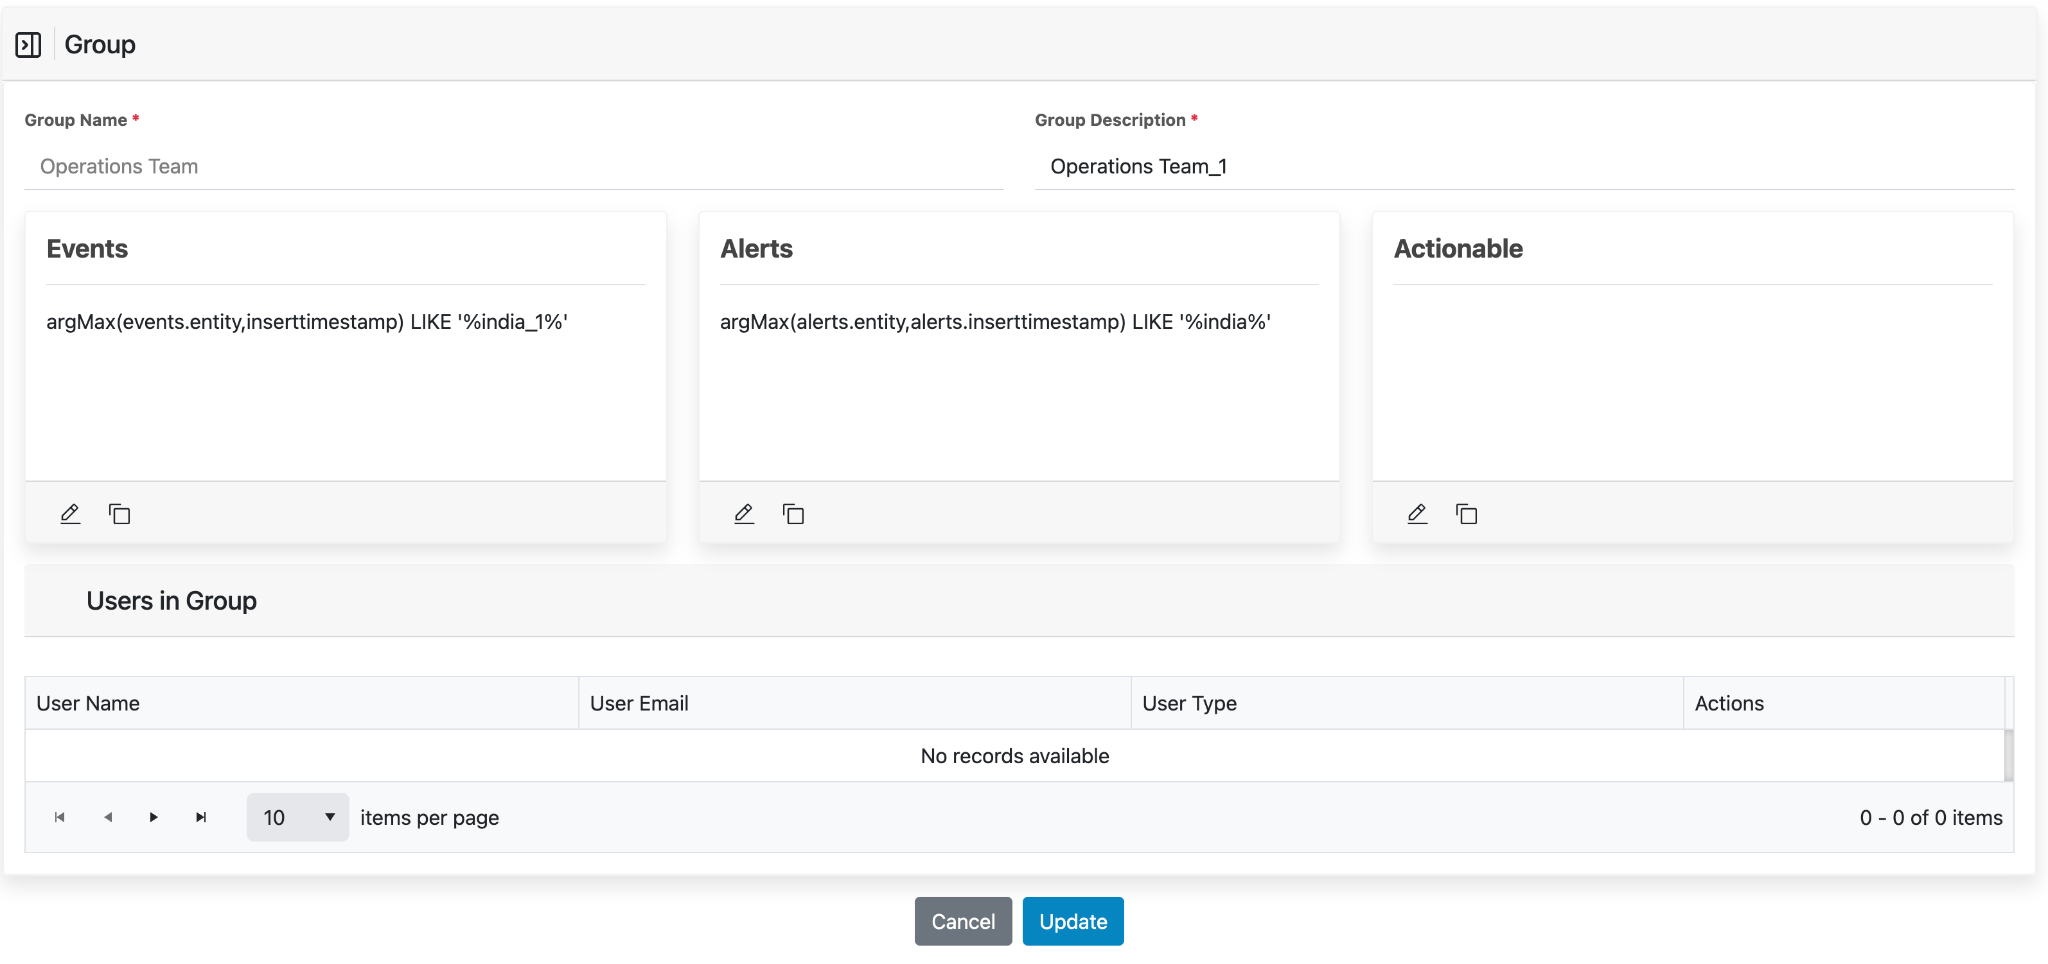
Task: Copy the Alerts filter expression
Action: (794, 514)
